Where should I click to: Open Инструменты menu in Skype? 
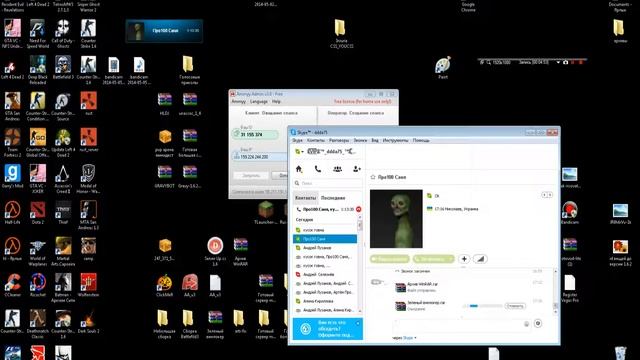pos(395,140)
